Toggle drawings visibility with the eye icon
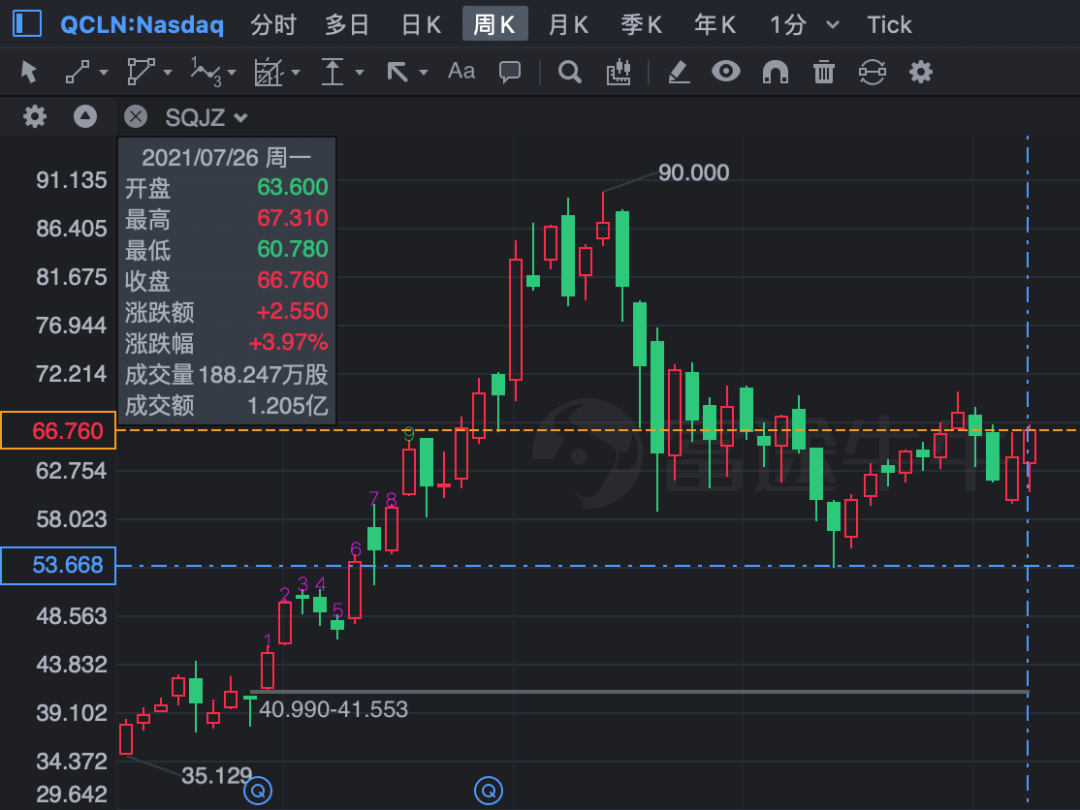This screenshot has height=810, width=1080. pyautogui.click(x=727, y=71)
